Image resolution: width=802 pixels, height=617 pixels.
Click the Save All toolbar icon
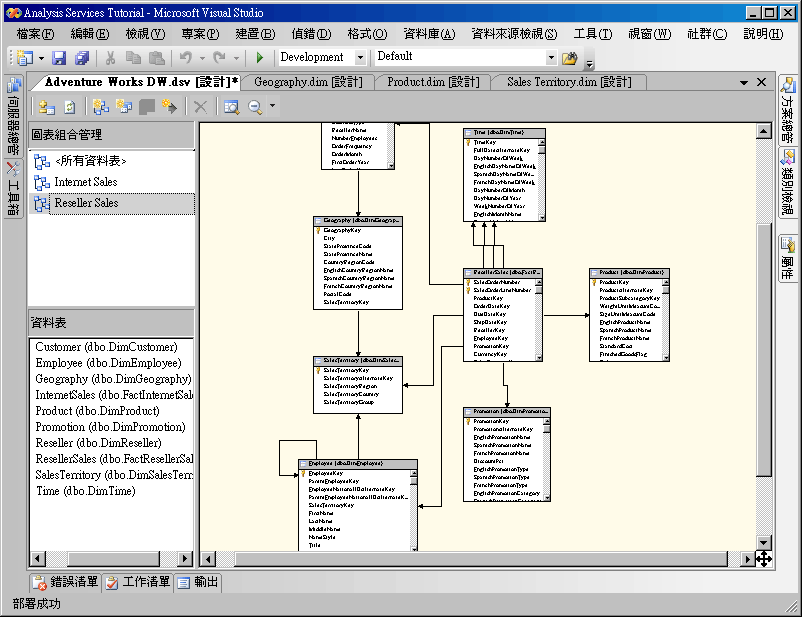pos(82,57)
